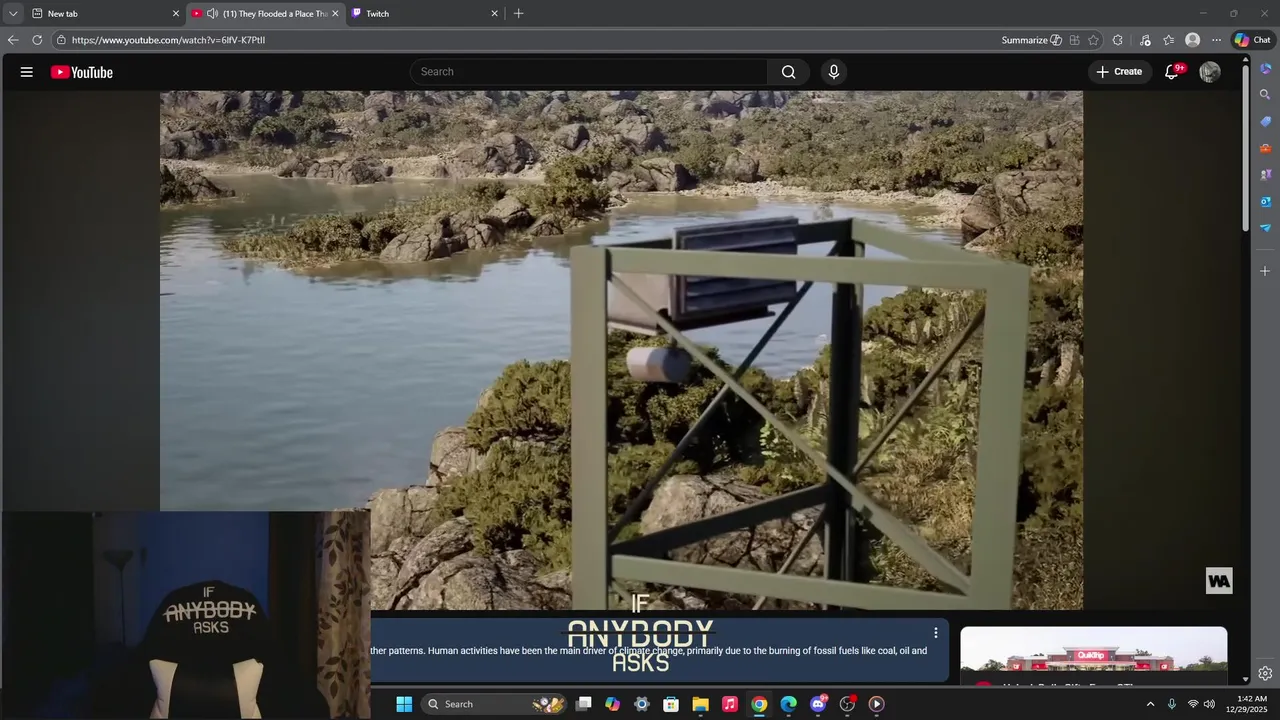Open Drop paper plane in sidebar
This screenshot has height=720, width=1280.
pos(1265,227)
